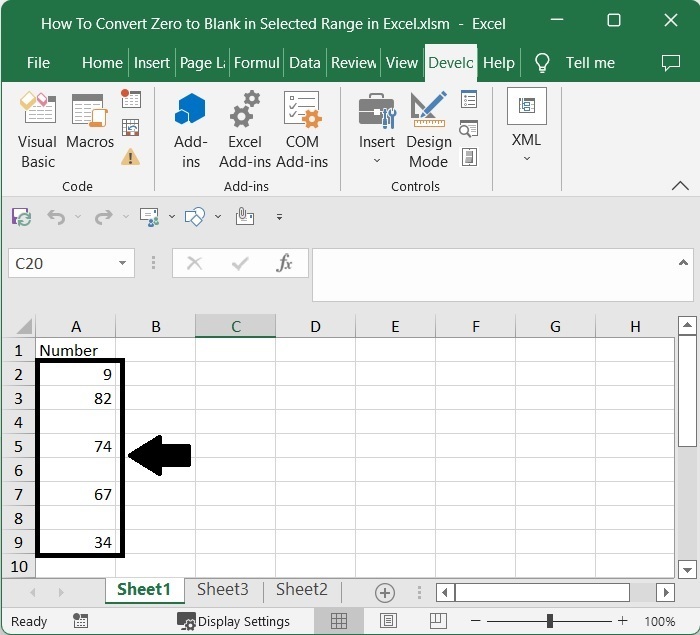Image resolution: width=700 pixels, height=635 pixels.
Task: Switch to Page Layout view
Action: tap(387, 621)
